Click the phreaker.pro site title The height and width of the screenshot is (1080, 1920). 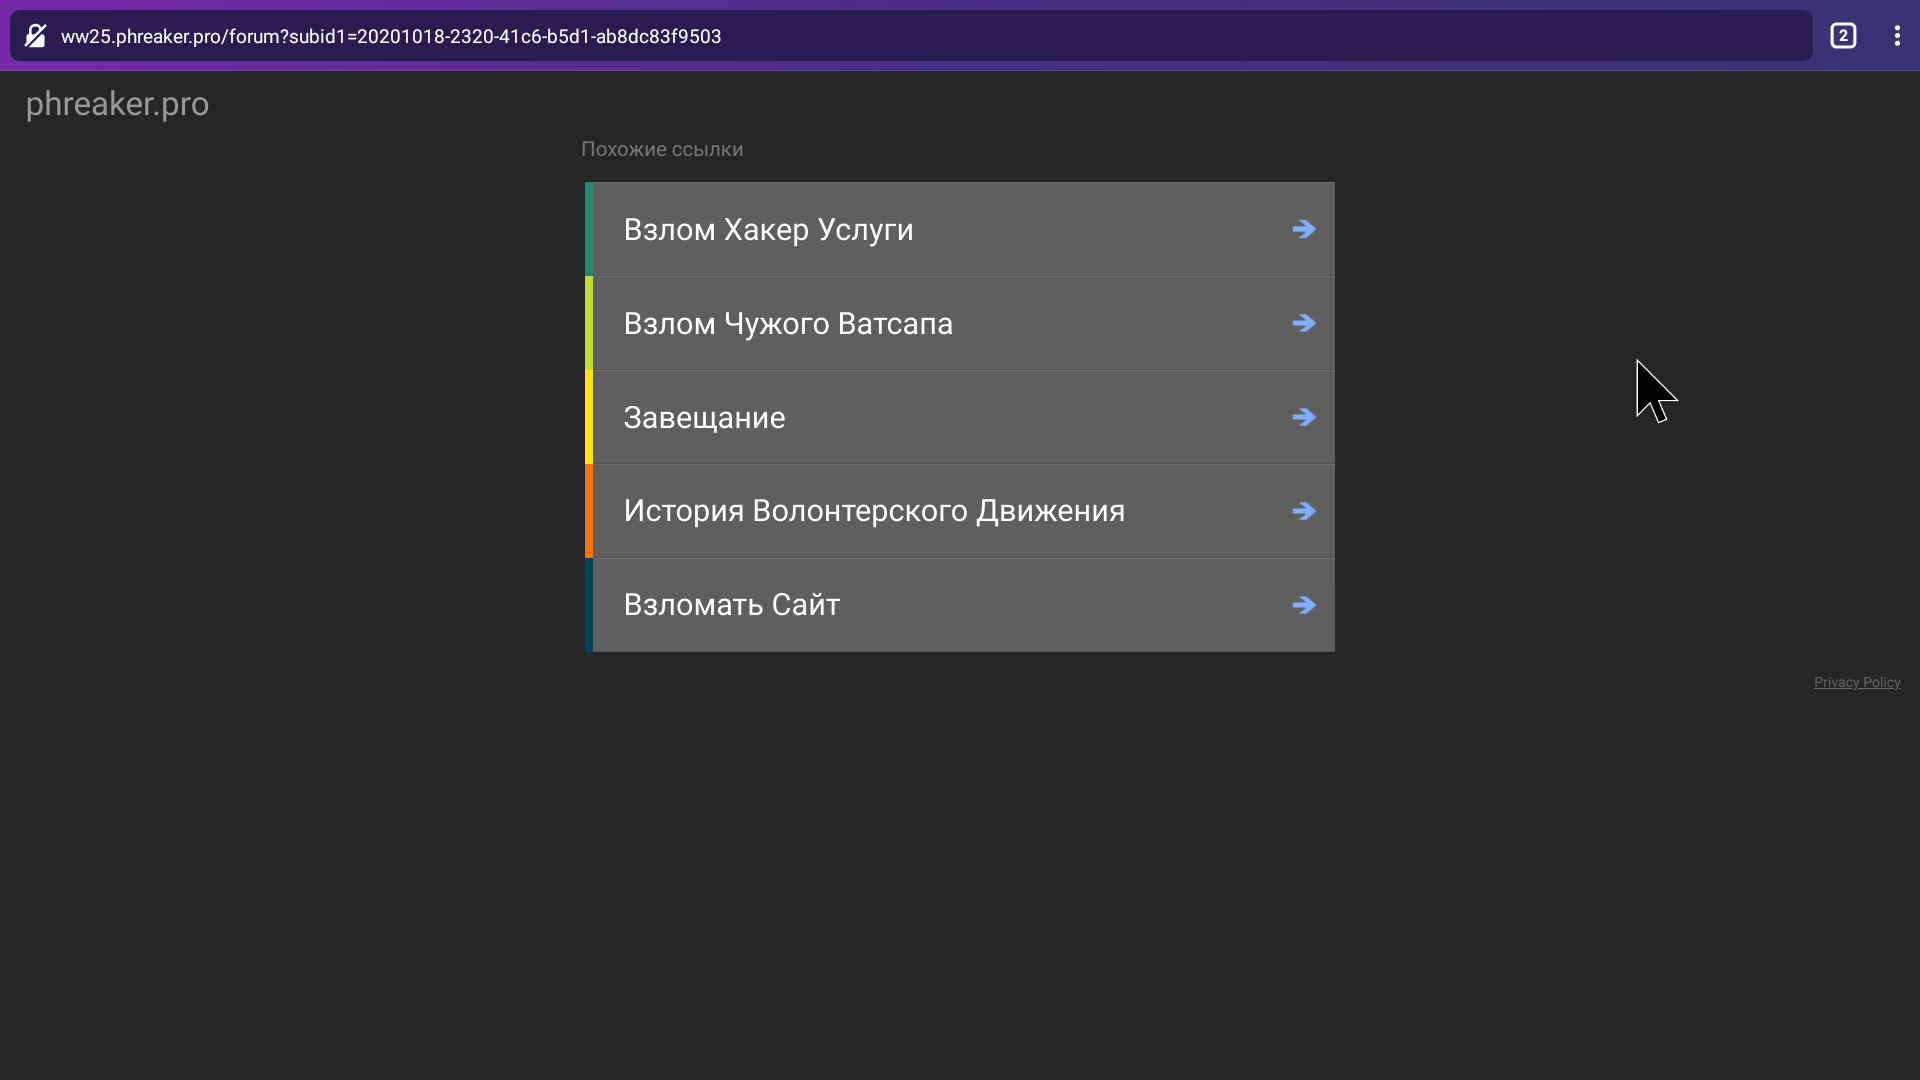pyautogui.click(x=117, y=104)
